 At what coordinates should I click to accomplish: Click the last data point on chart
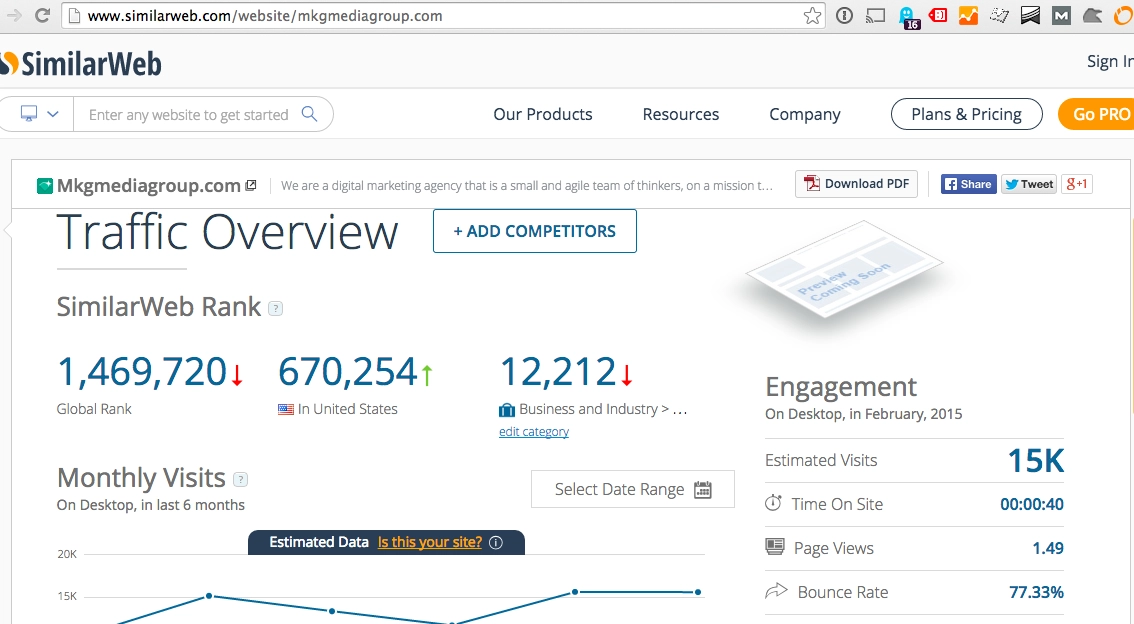pyautogui.click(x=698, y=592)
